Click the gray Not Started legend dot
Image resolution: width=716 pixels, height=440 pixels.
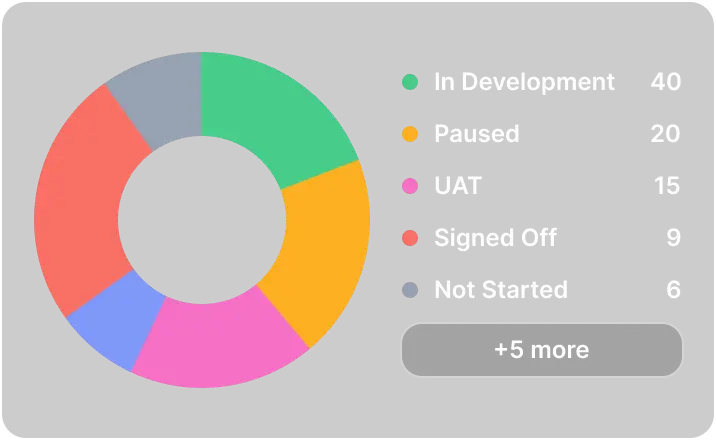coord(410,290)
